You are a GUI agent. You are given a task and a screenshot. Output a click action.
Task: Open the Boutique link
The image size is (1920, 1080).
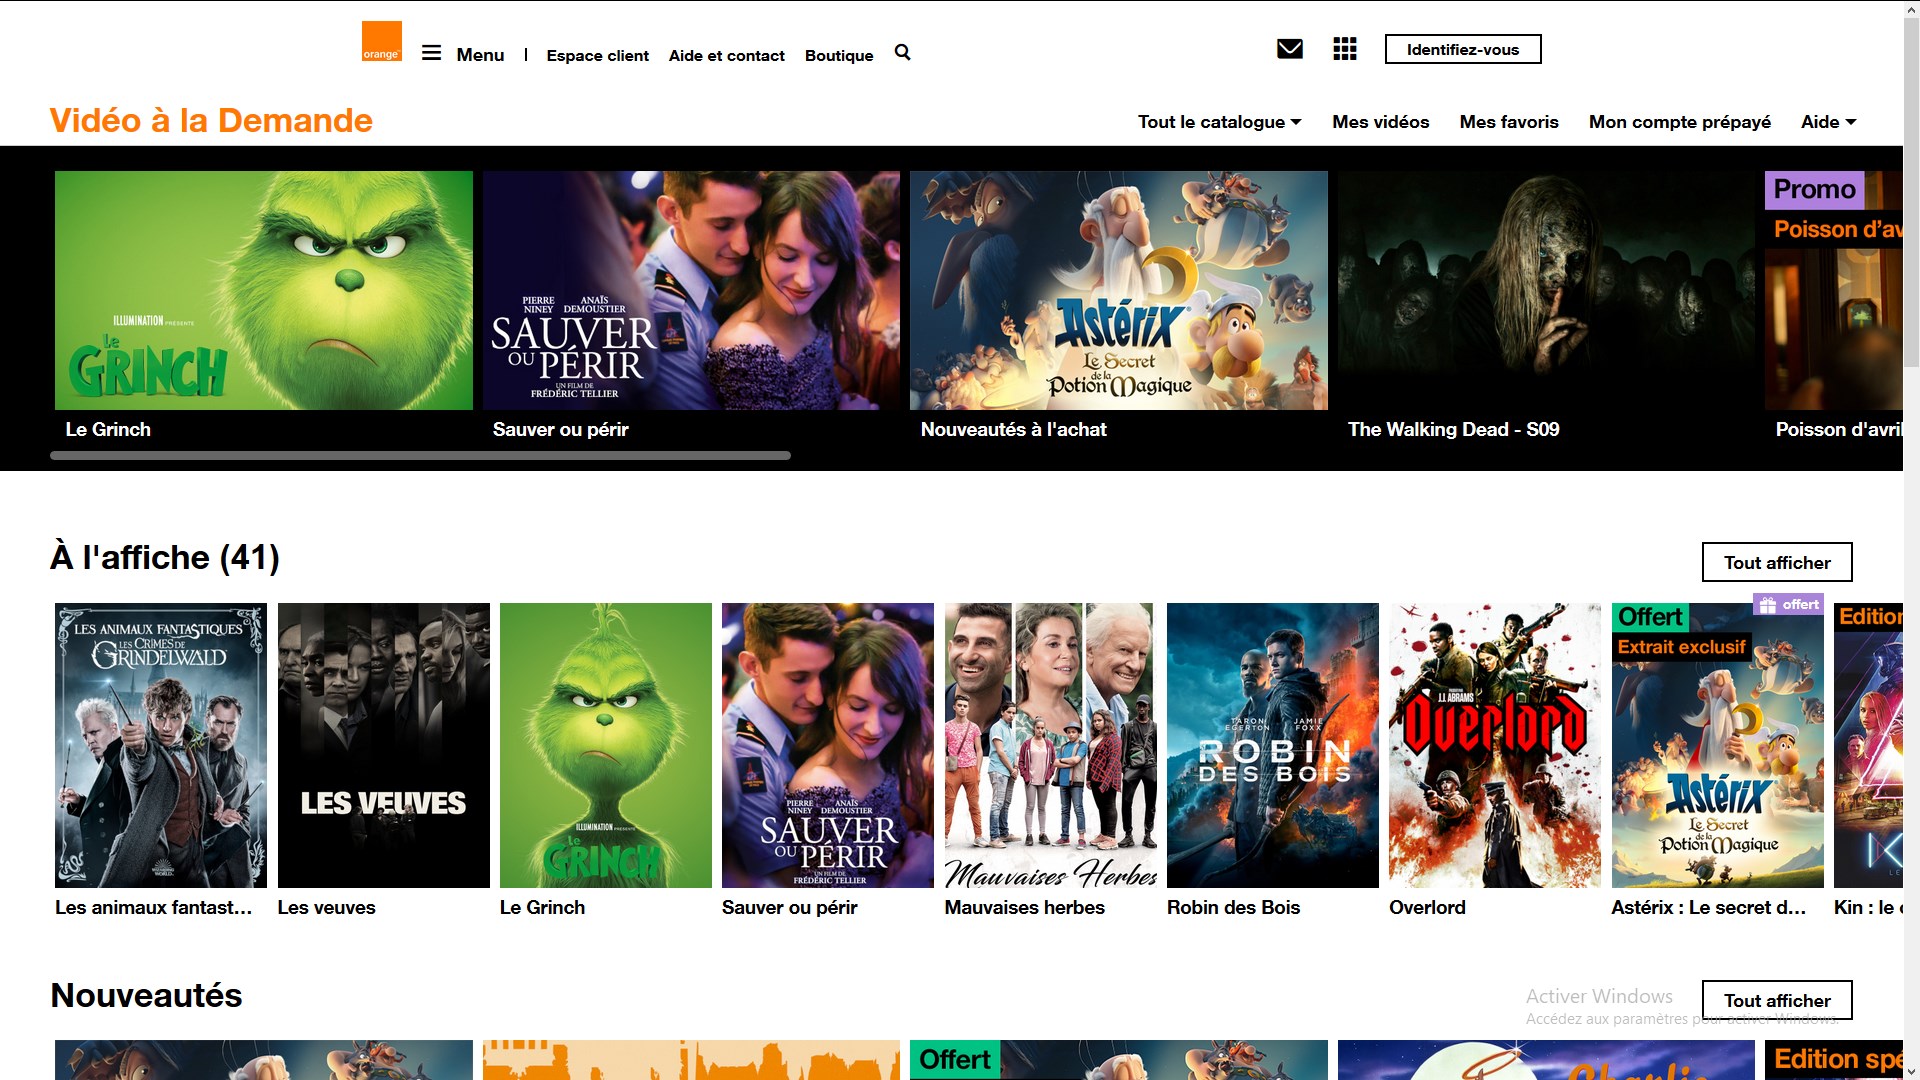839,55
